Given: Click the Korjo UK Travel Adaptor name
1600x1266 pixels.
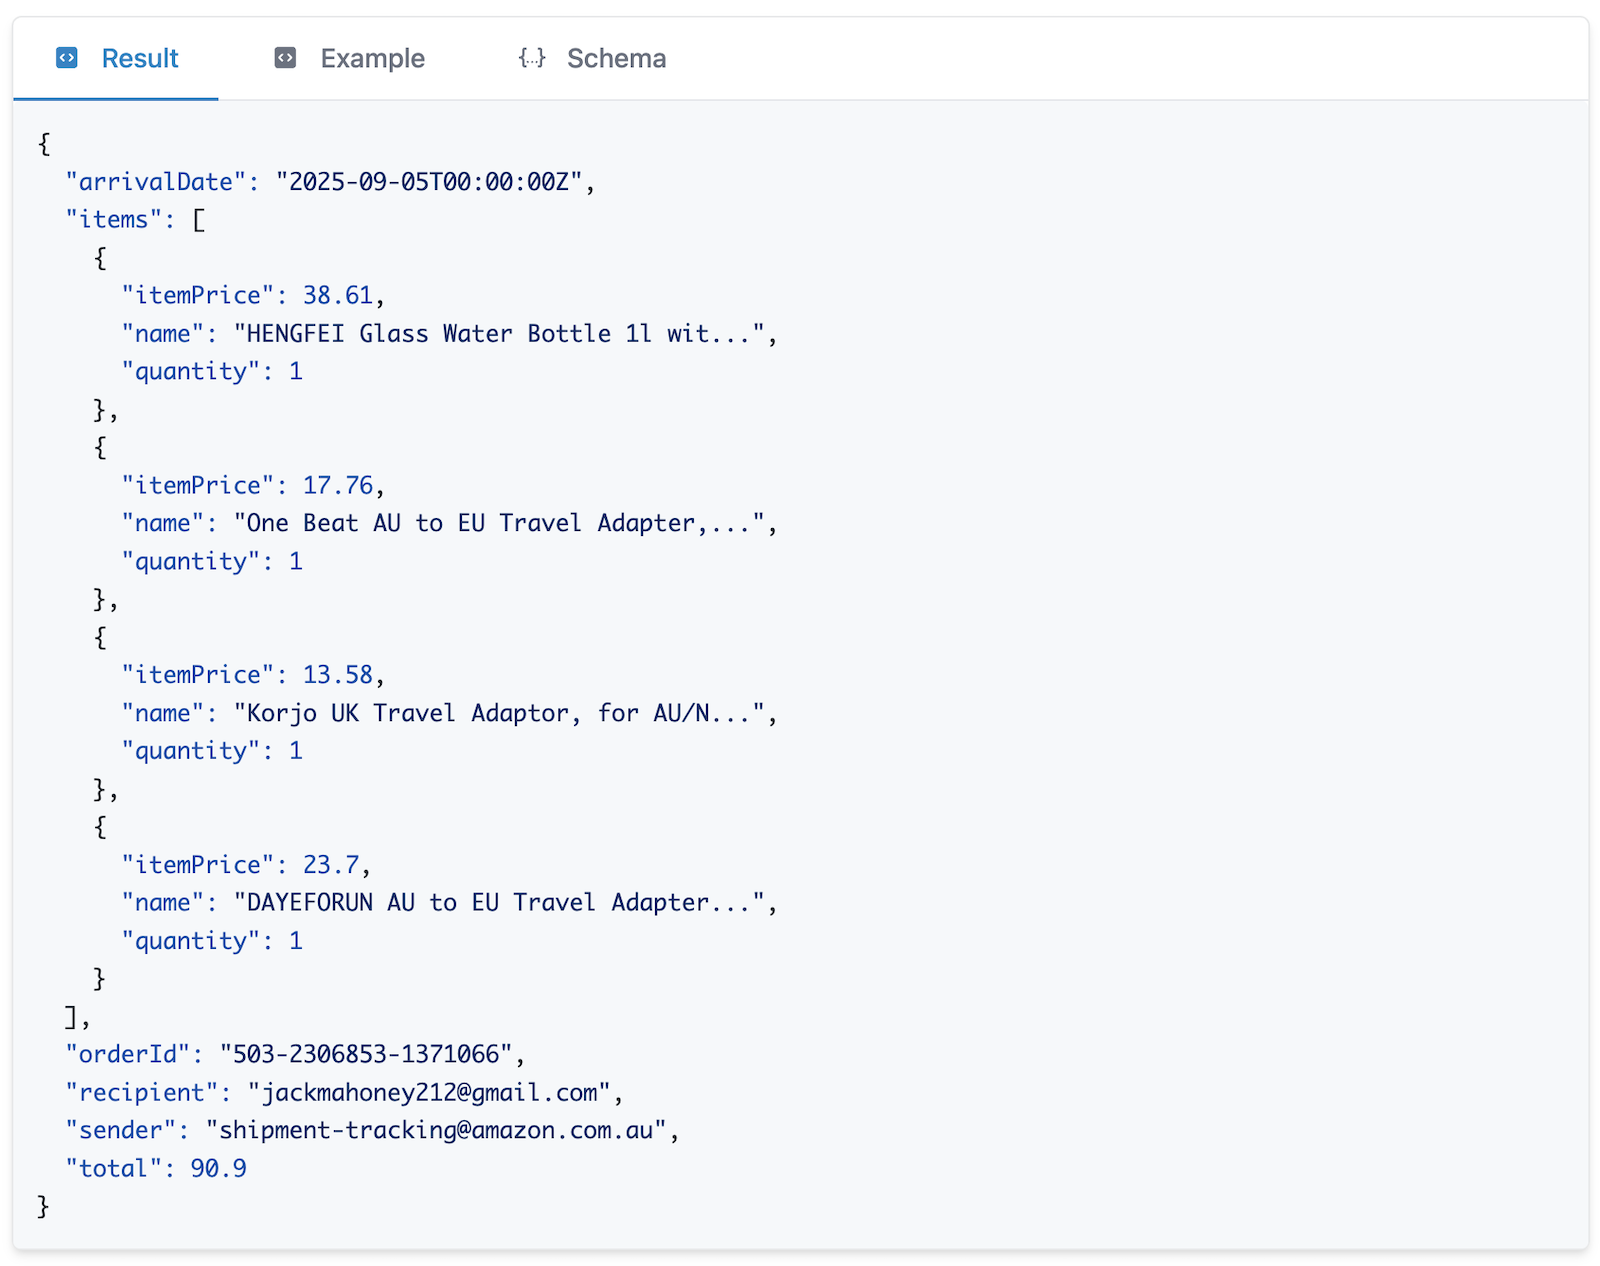Looking at the screenshot, I should (499, 714).
